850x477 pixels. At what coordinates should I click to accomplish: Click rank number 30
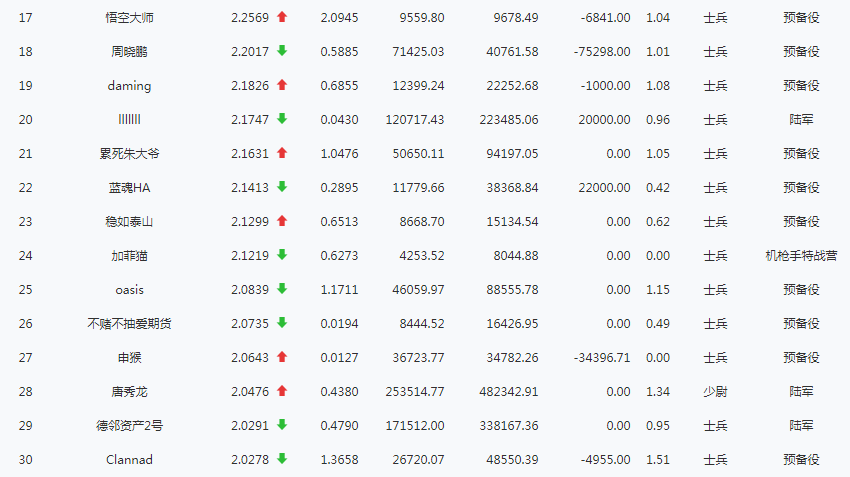tap(25, 460)
